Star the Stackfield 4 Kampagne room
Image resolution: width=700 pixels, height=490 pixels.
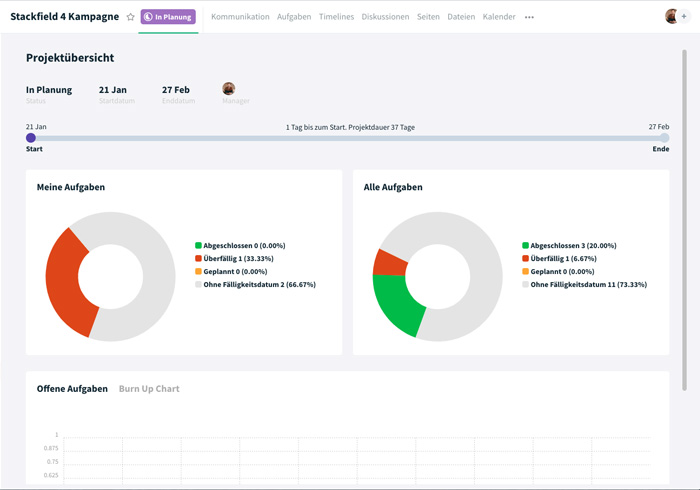point(130,17)
